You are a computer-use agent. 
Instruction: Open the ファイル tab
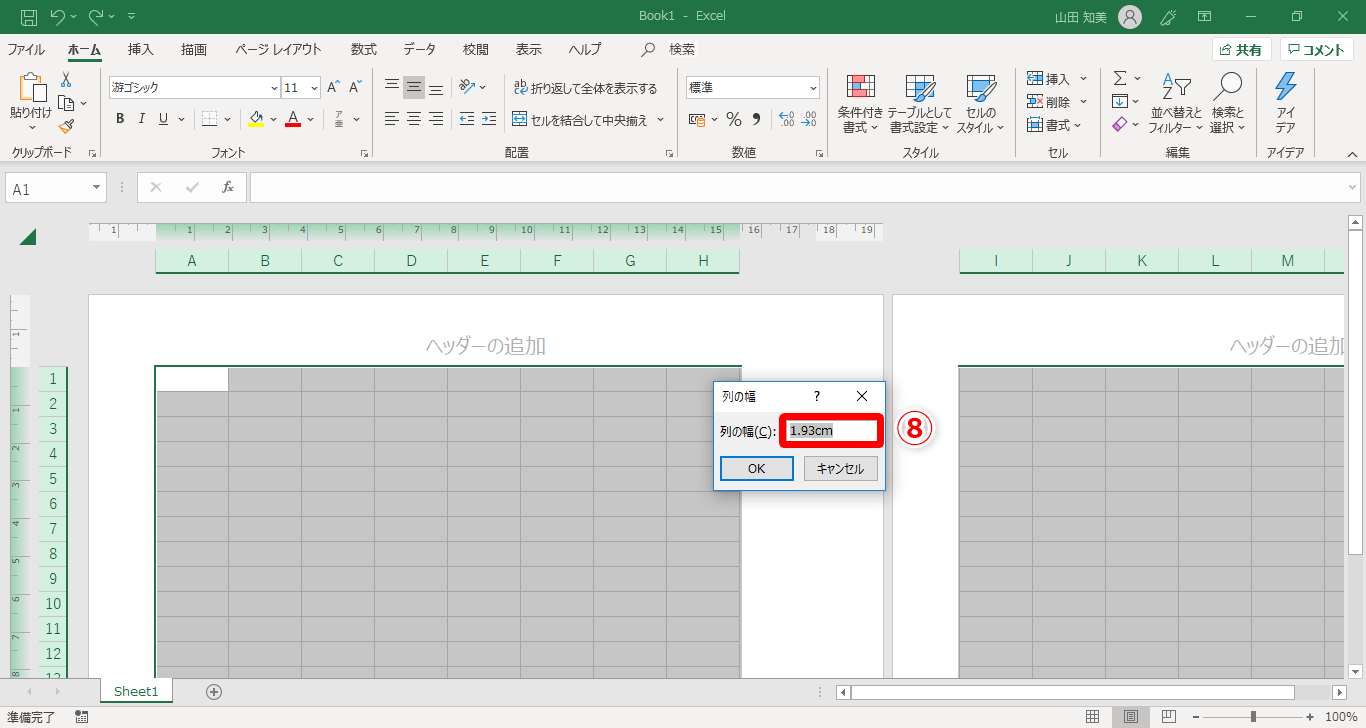(26, 49)
